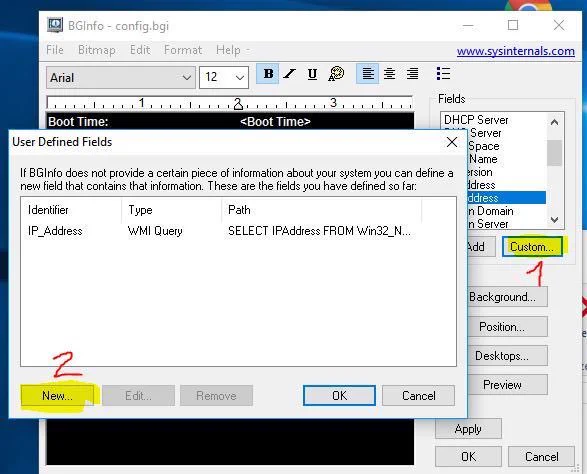Align text left icon
Viewport: 587px width, 474px height.
tap(368, 74)
